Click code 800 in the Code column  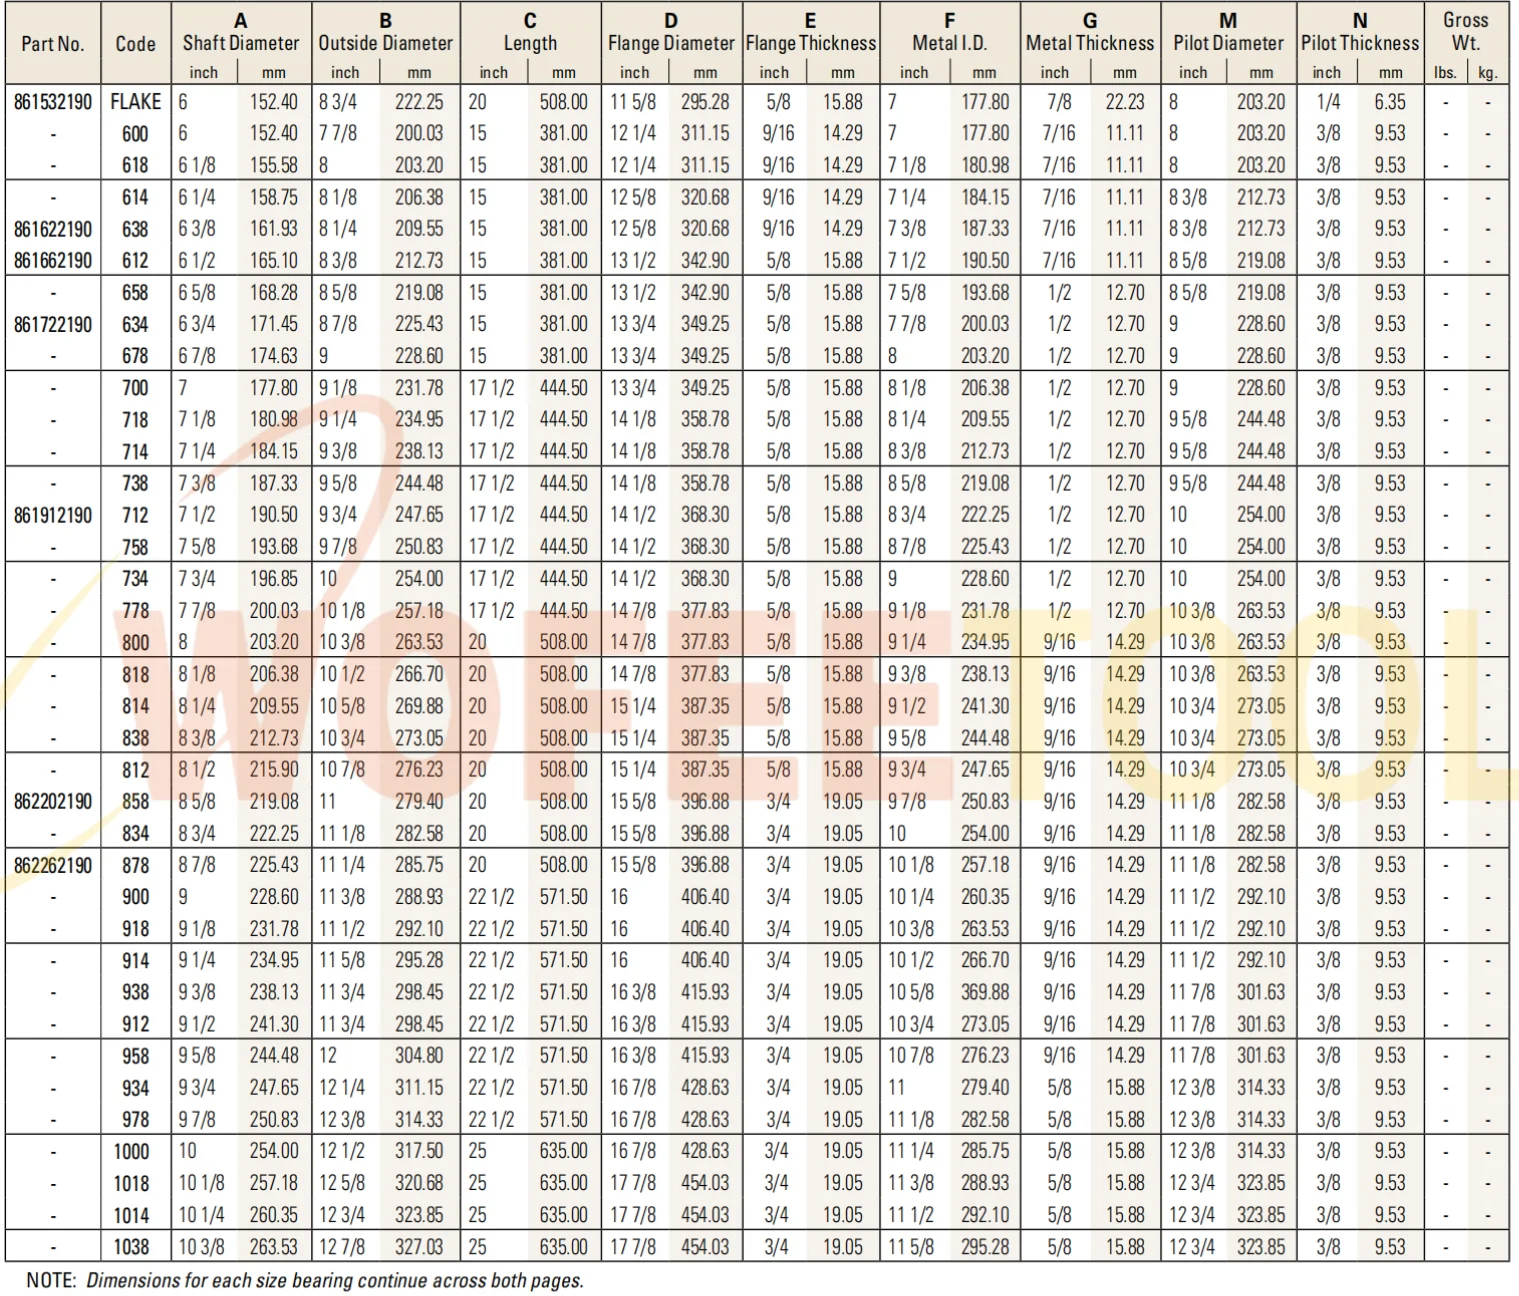pyautogui.click(x=136, y=643)
